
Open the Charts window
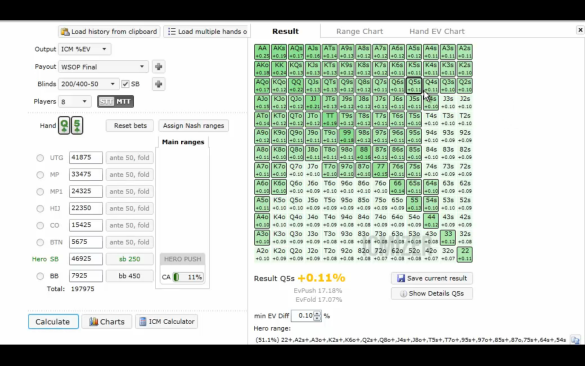[107, 322]
